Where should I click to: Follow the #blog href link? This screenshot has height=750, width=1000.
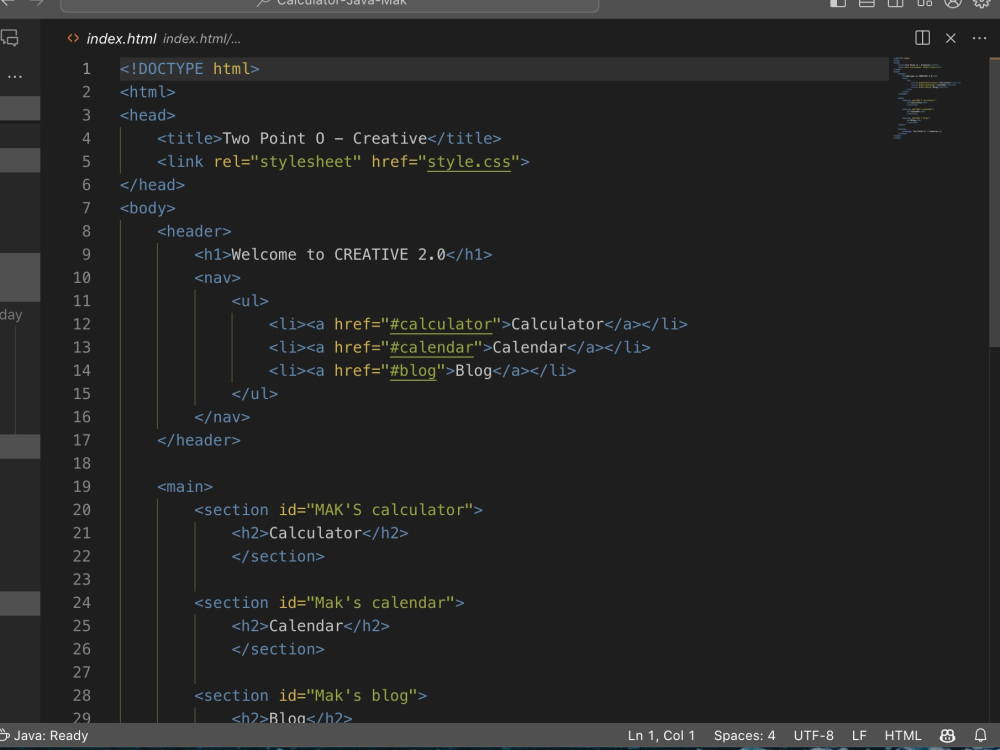tap(413, 371)
